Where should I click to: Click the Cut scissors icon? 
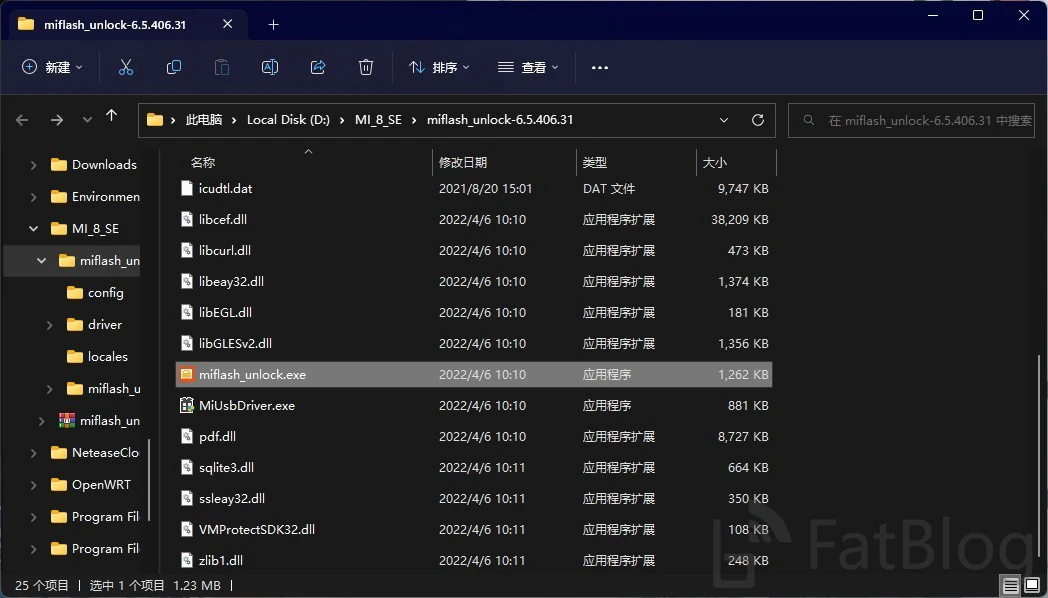point(126,67)
